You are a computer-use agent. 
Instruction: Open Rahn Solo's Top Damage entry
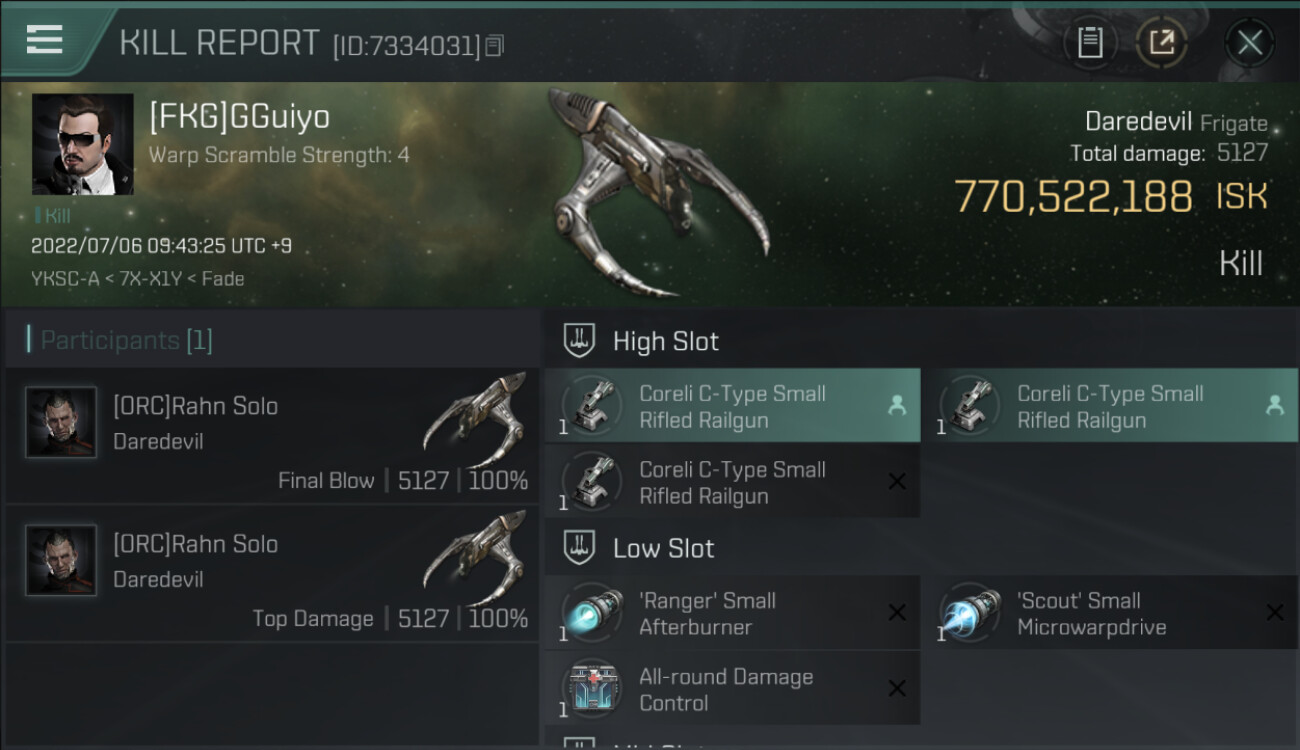(272, 574)
